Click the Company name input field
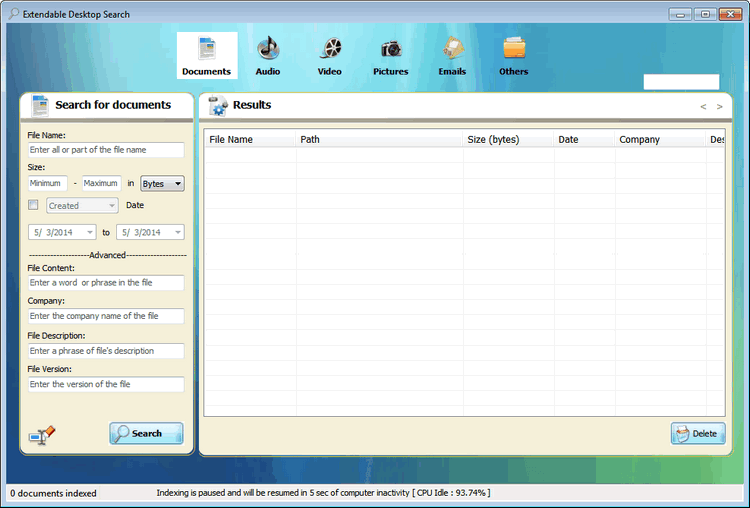Screen dimensions: 750x508 [x=106, y=316]
